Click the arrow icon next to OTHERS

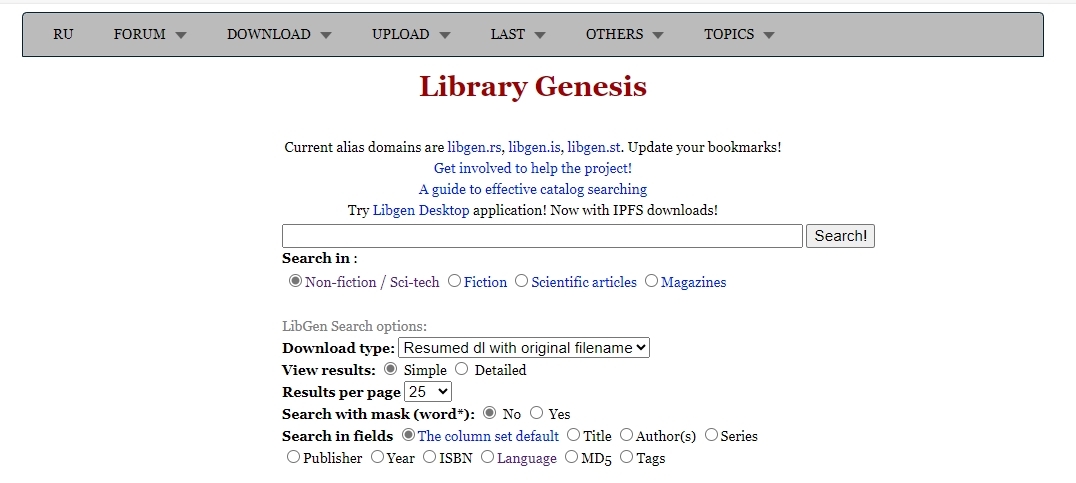click(x=658, y=35)
